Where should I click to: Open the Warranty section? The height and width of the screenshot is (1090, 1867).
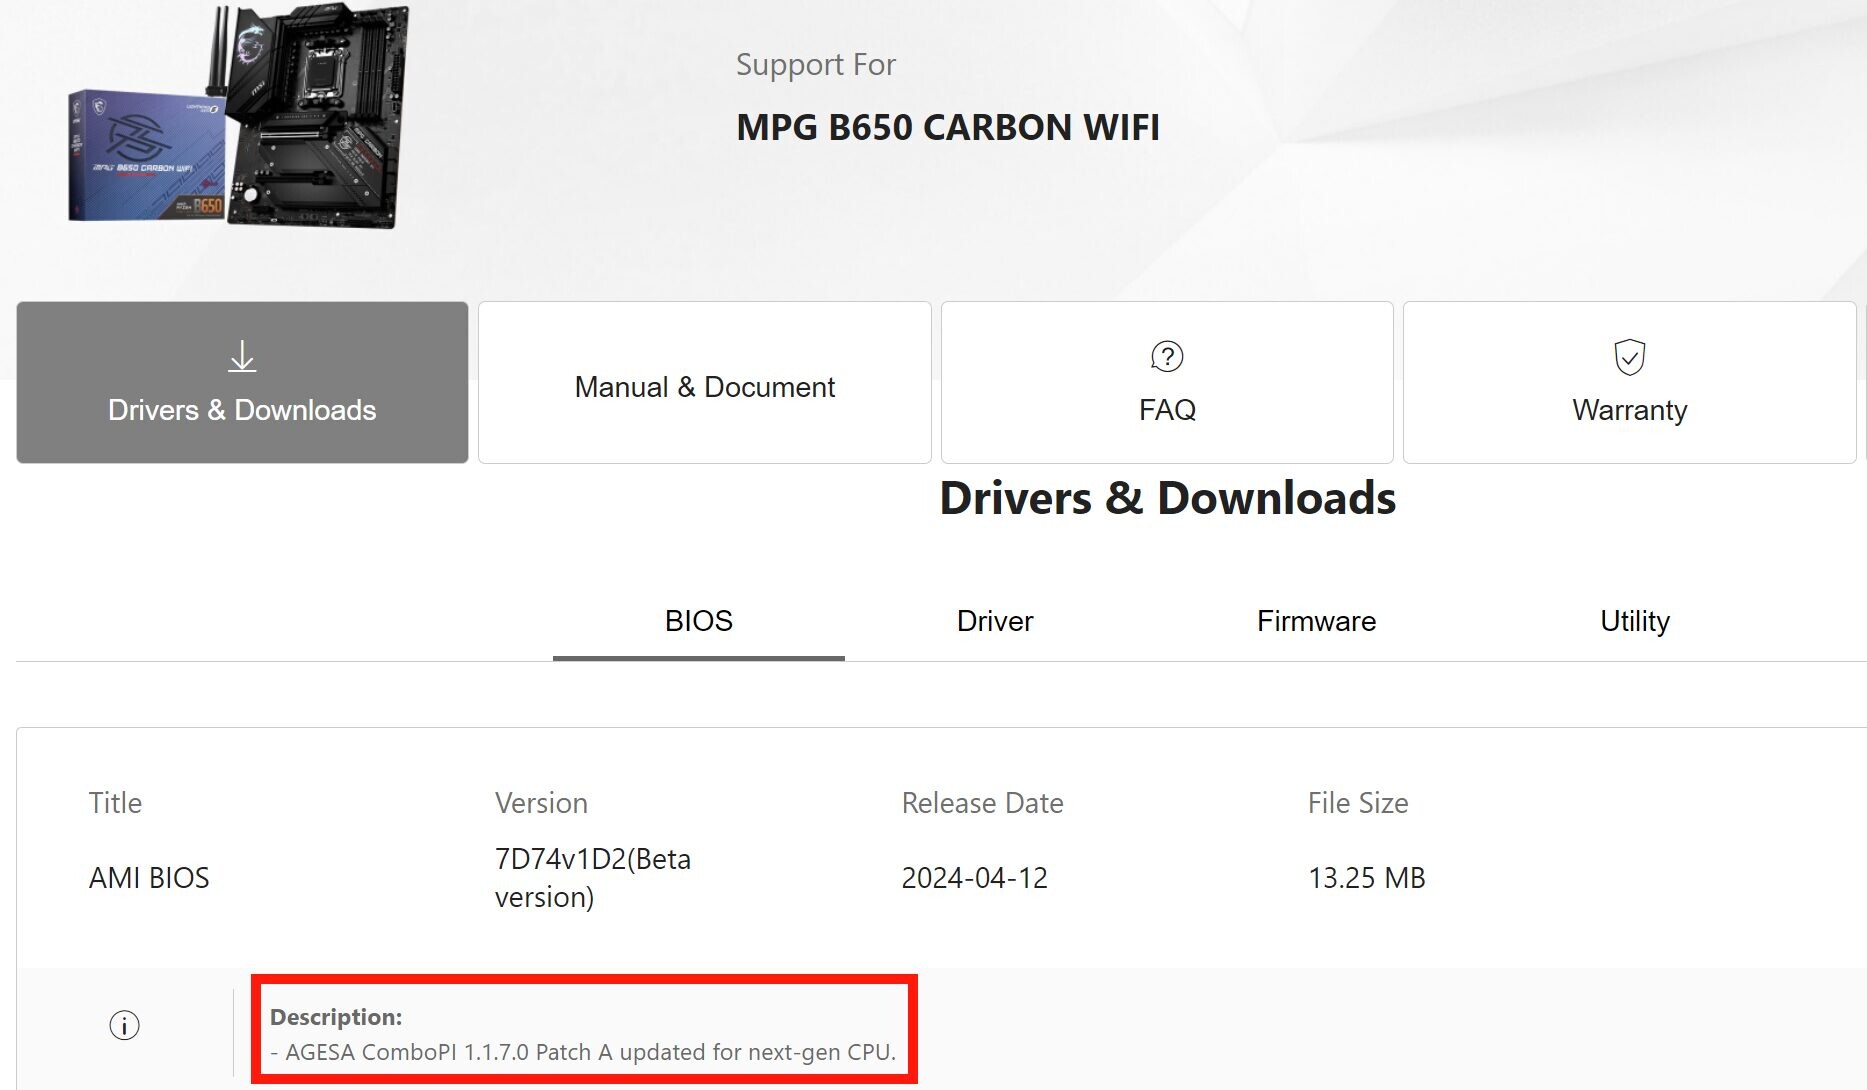(x=1629, y=382)
